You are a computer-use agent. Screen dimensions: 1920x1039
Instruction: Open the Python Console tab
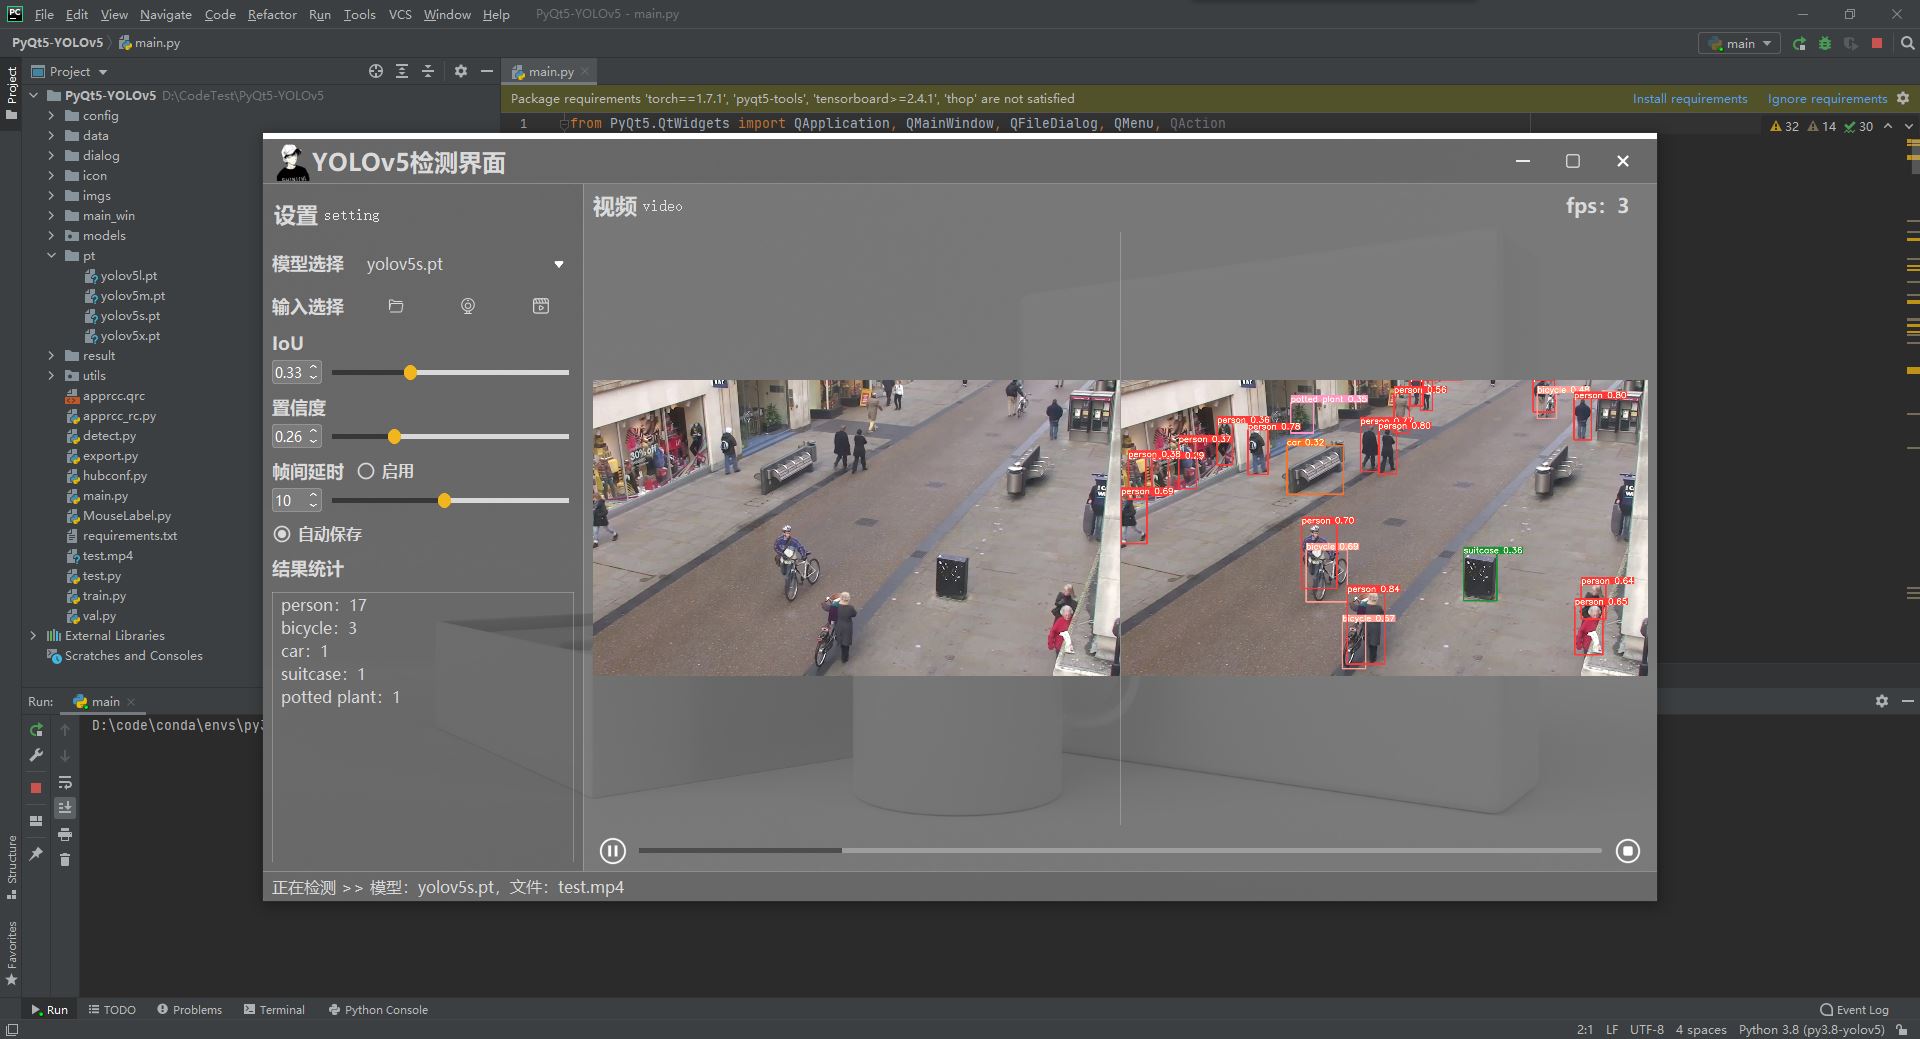point(378,1009)
